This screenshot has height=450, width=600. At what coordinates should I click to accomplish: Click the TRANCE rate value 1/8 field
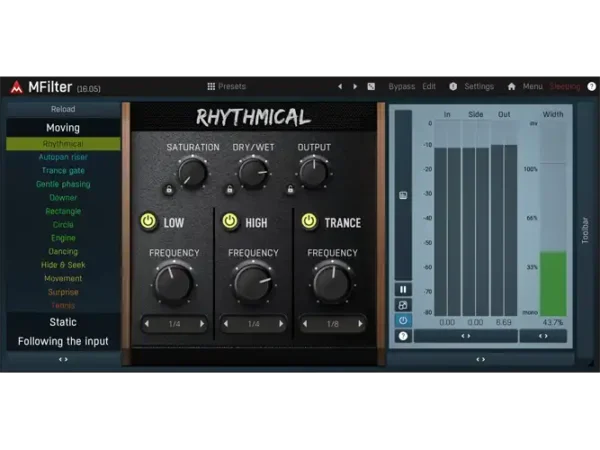pyautogui.click(x=333, y=324)
